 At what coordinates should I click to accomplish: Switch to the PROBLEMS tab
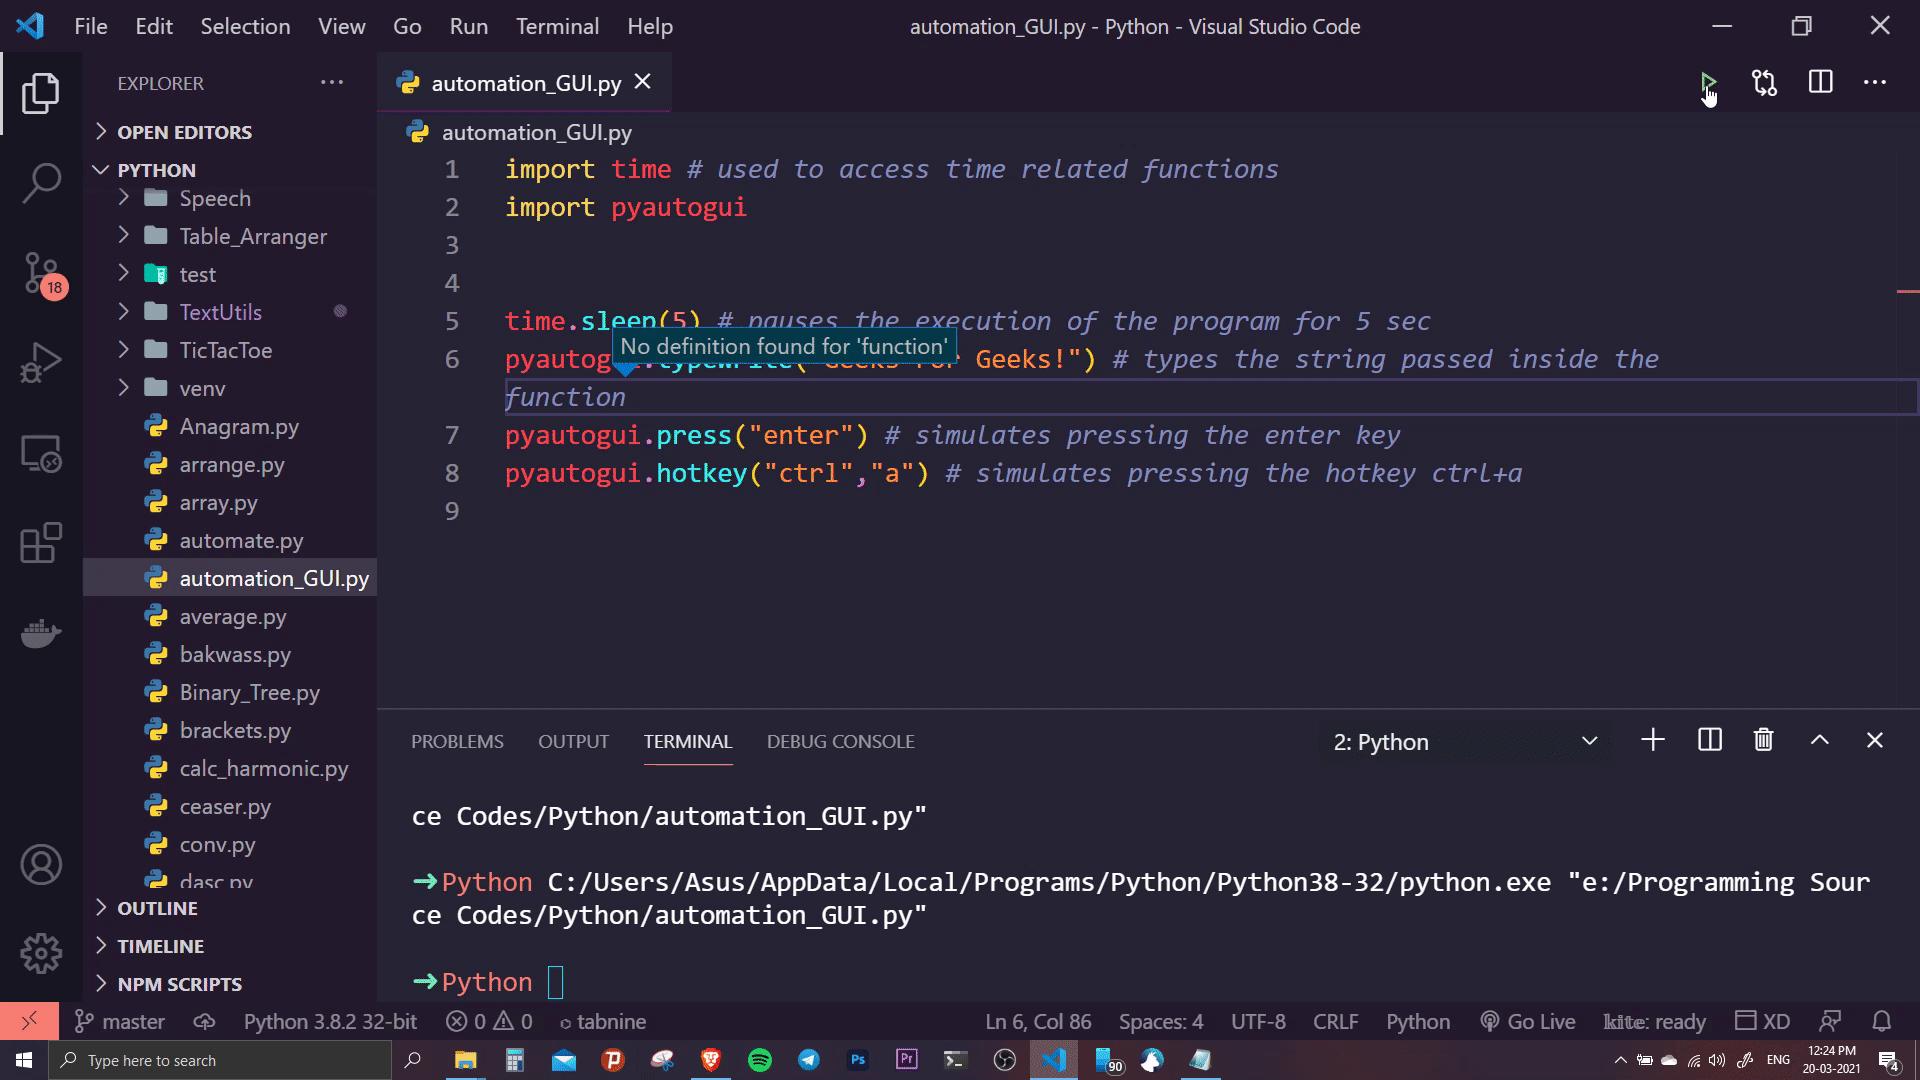pyautogui.click(x=457, y=742)
